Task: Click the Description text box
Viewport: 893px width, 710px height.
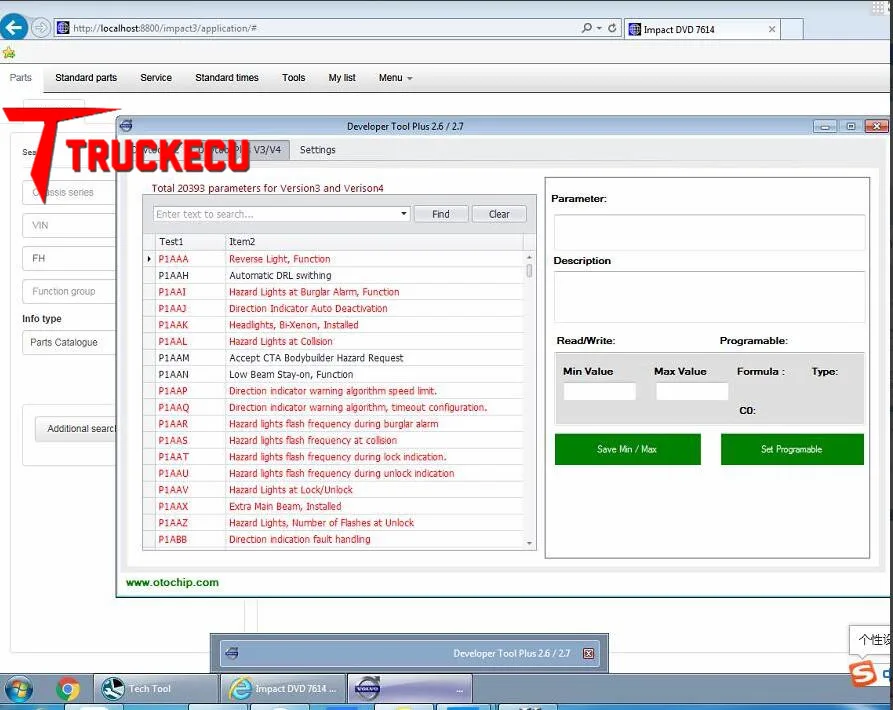Action: (709, 297)
